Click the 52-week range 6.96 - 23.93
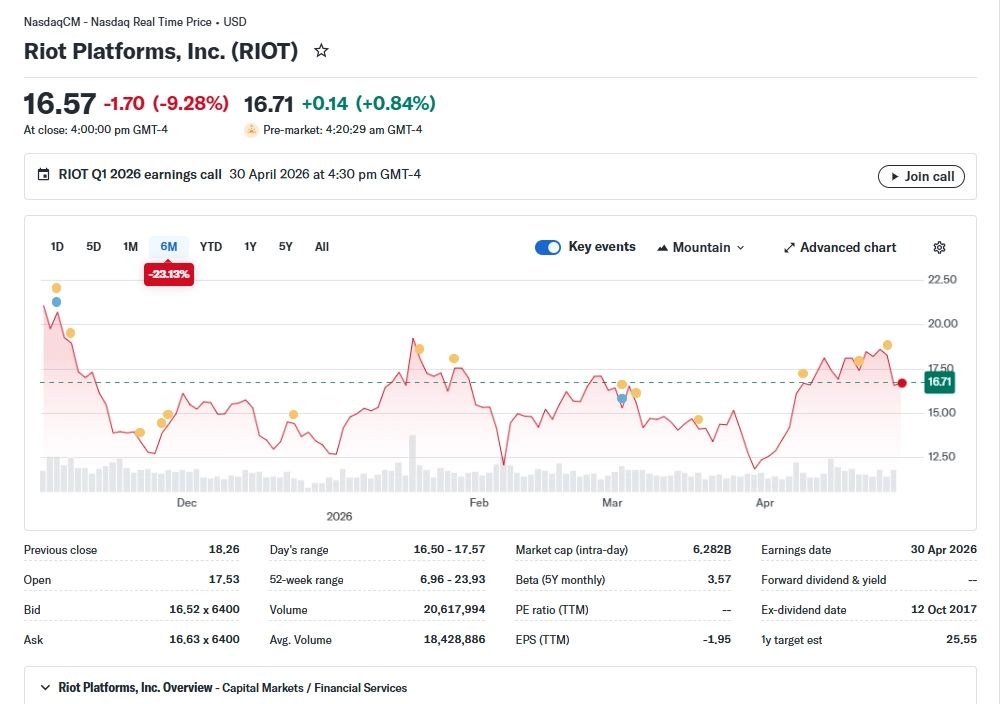1008x704 pixels. pyautogui.click(x=453, y=579)
